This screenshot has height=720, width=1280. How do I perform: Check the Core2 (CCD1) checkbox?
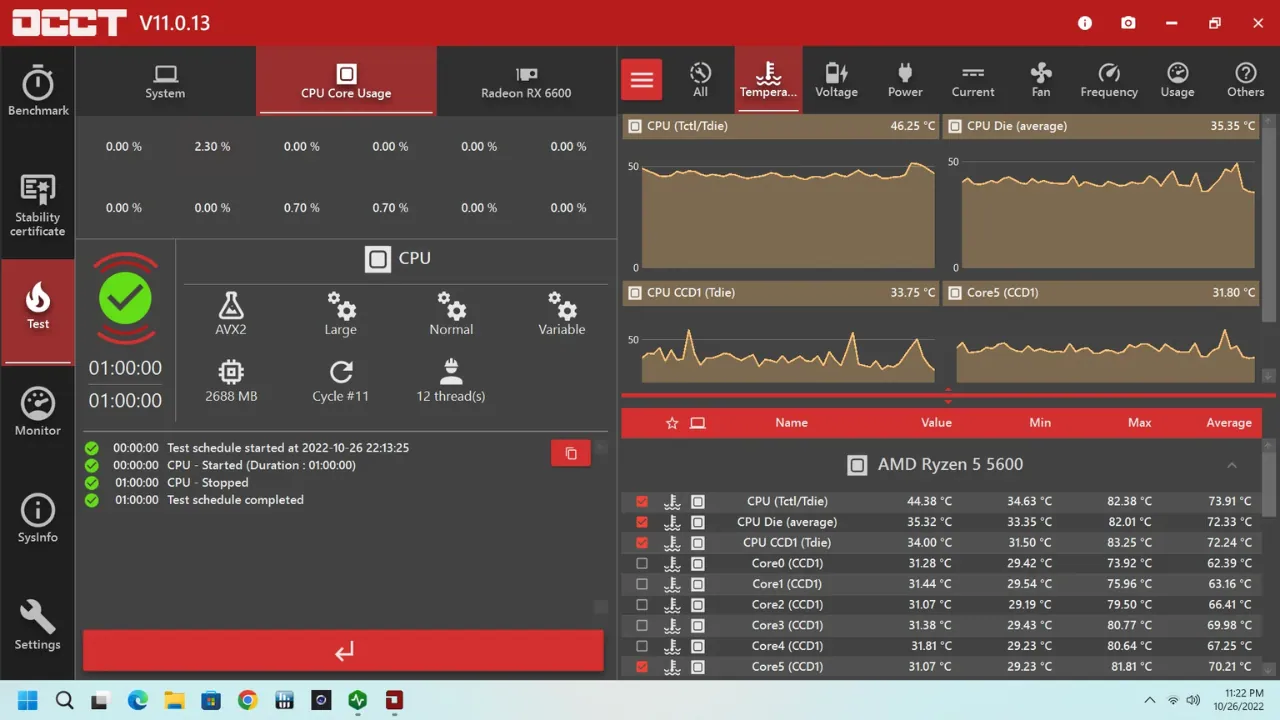[642, 605]
